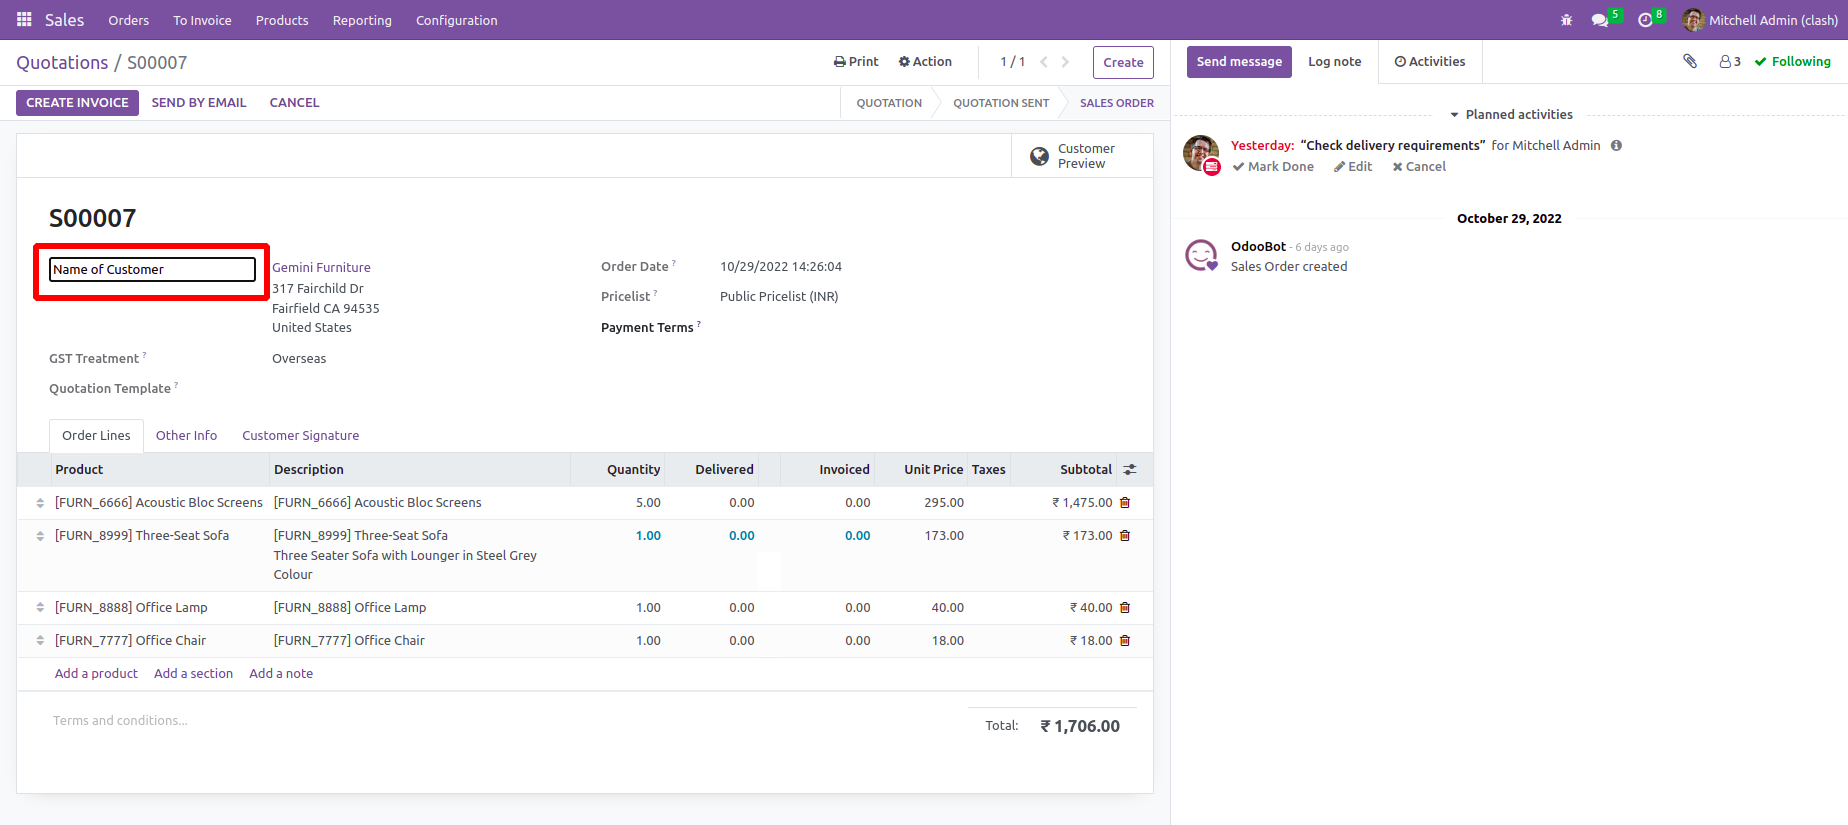The width and height of the screenshot is (1848, 825).
Task: Toggle the Following subscription status
Action: point(1792,62)
